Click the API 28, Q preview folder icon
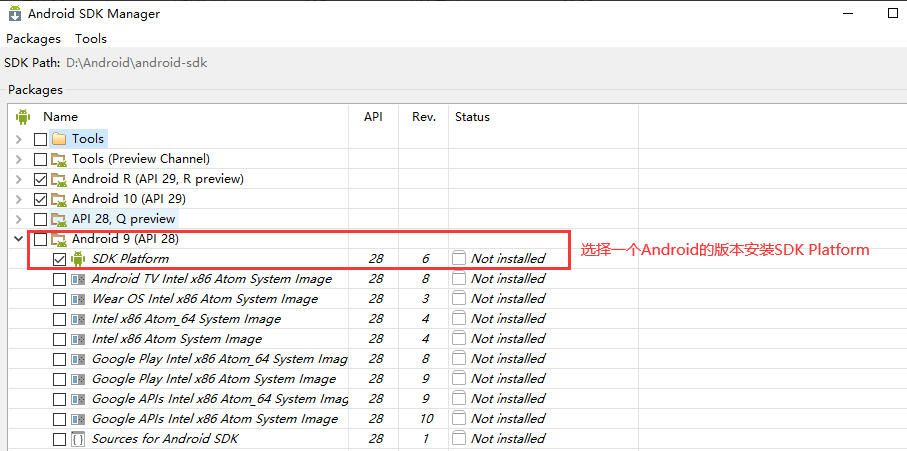 58,219
